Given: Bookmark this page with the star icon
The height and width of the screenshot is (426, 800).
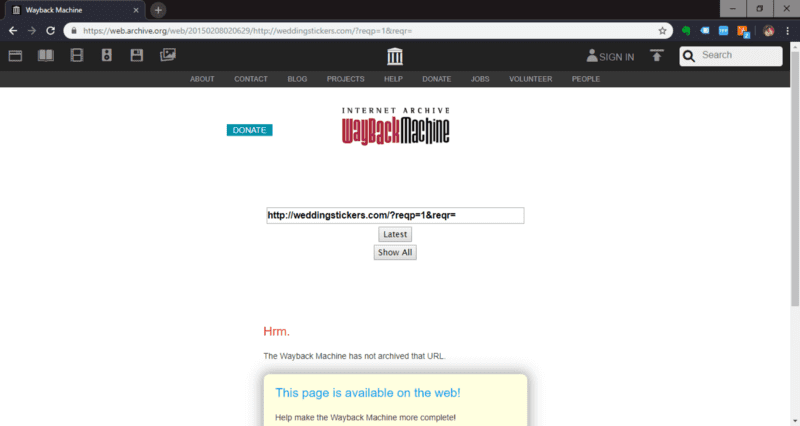Looking at the screenshot, I should [x=662, y=31].
